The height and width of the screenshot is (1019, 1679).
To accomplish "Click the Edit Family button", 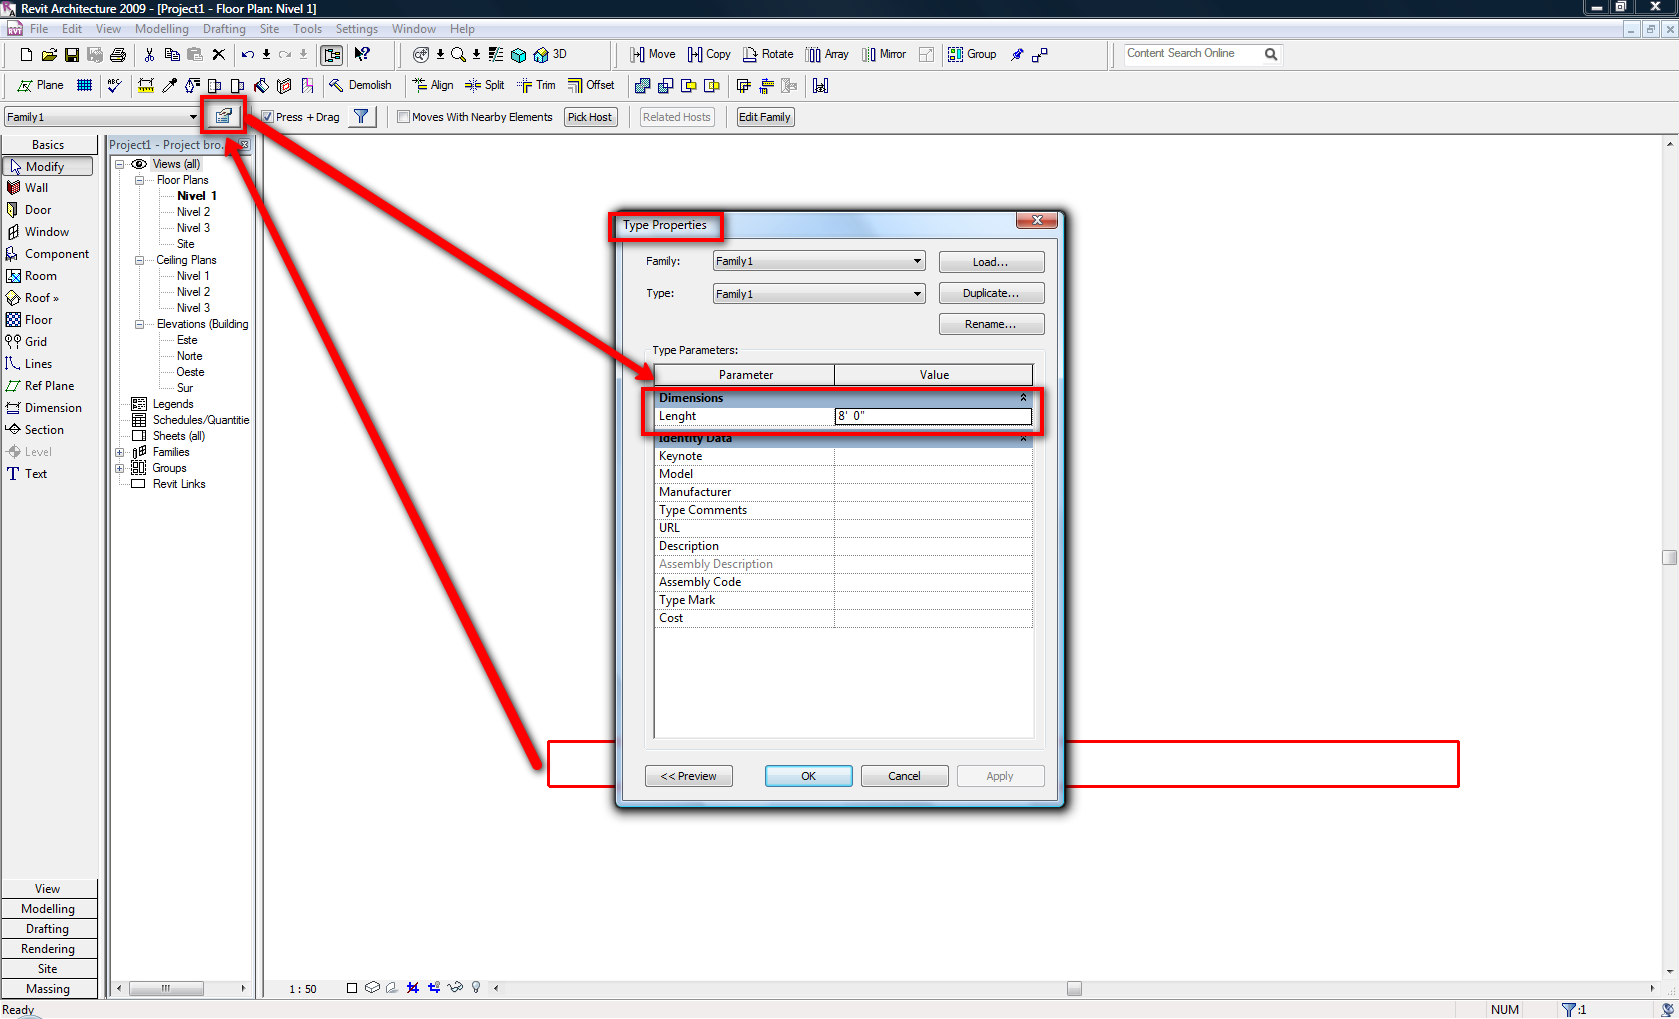I will [765, 117].
